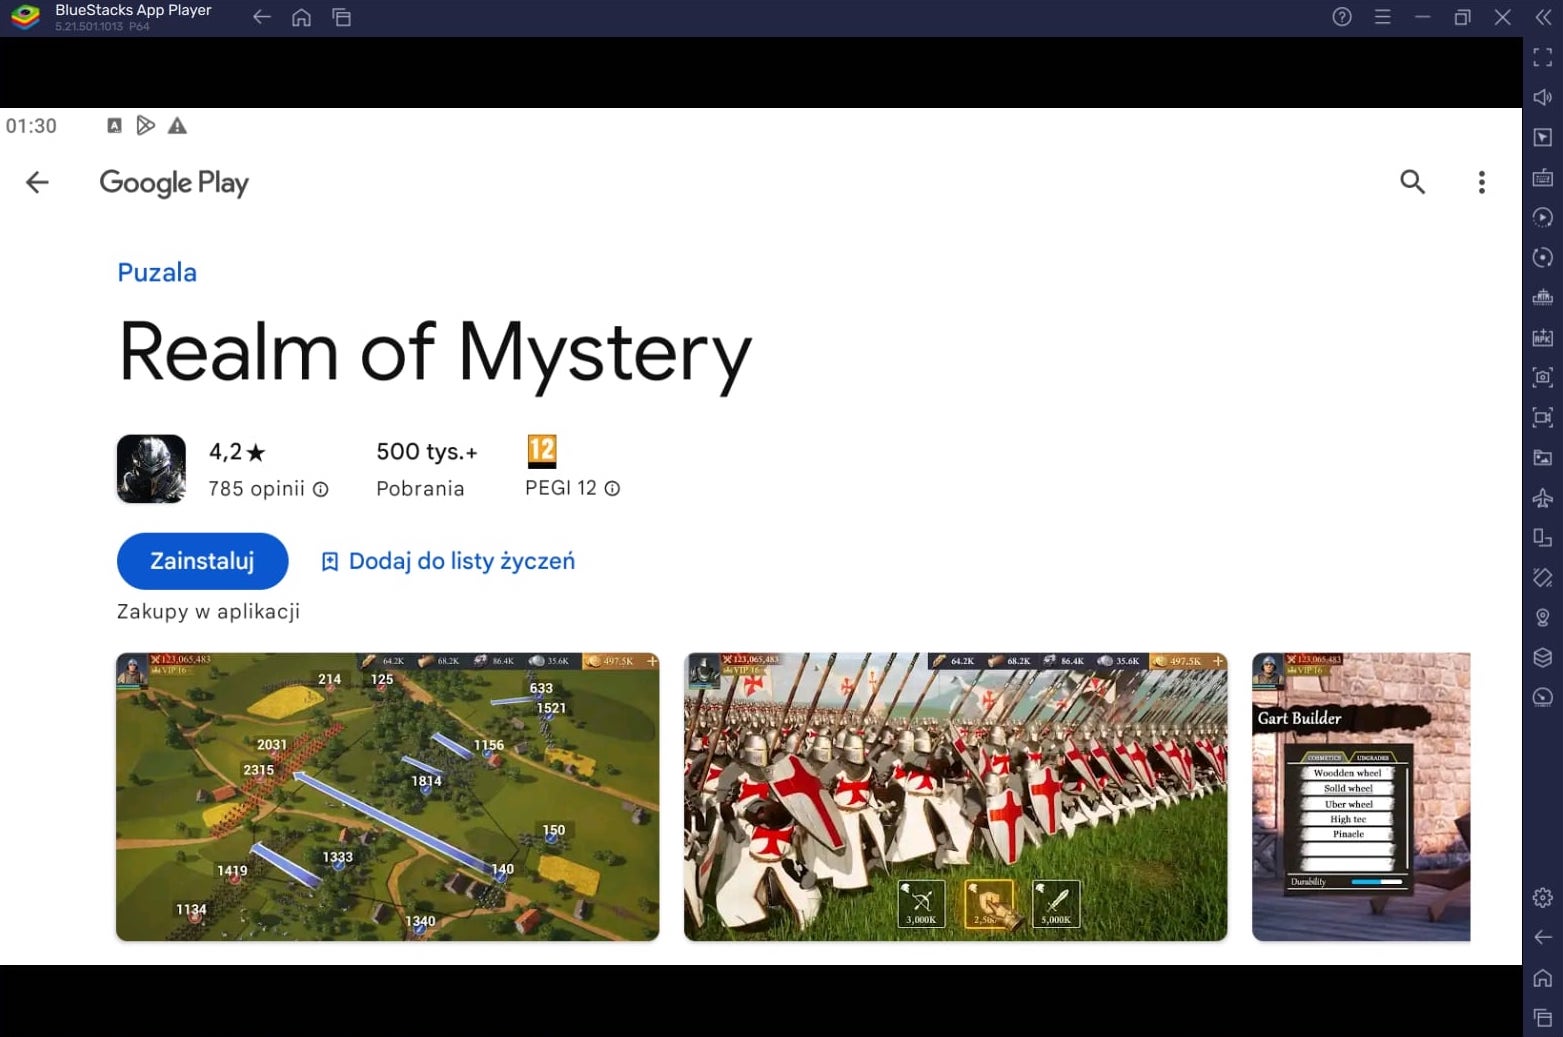1563x1037 pixels.
Task: Install APK via sidebar icon
Action: [1542, 337]
